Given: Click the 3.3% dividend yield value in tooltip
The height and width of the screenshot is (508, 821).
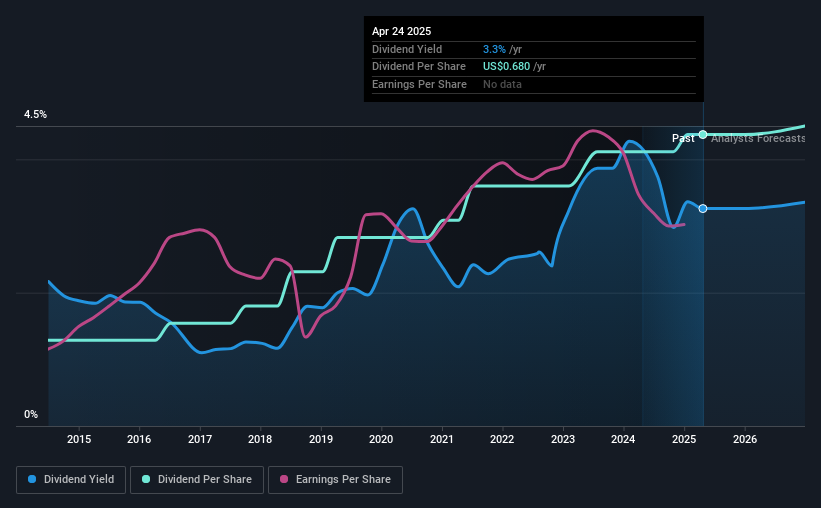Looking at the screenshot, I should point(494,49).
